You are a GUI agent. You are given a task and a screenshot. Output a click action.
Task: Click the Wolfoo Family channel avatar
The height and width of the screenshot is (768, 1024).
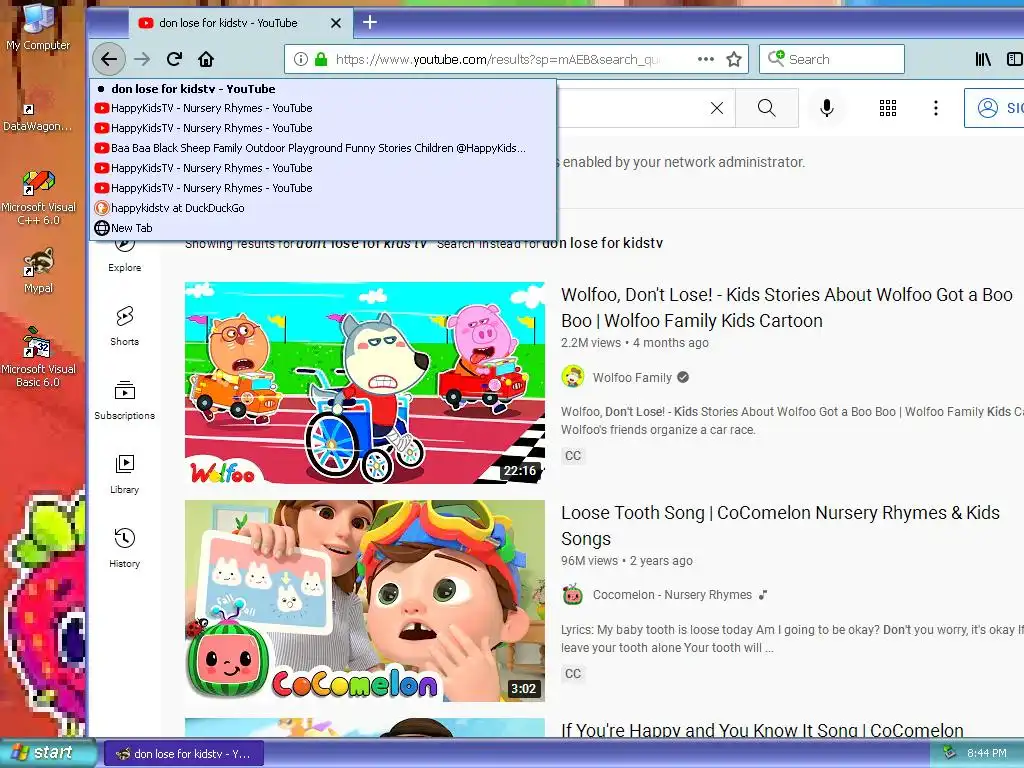click(573, 377)
